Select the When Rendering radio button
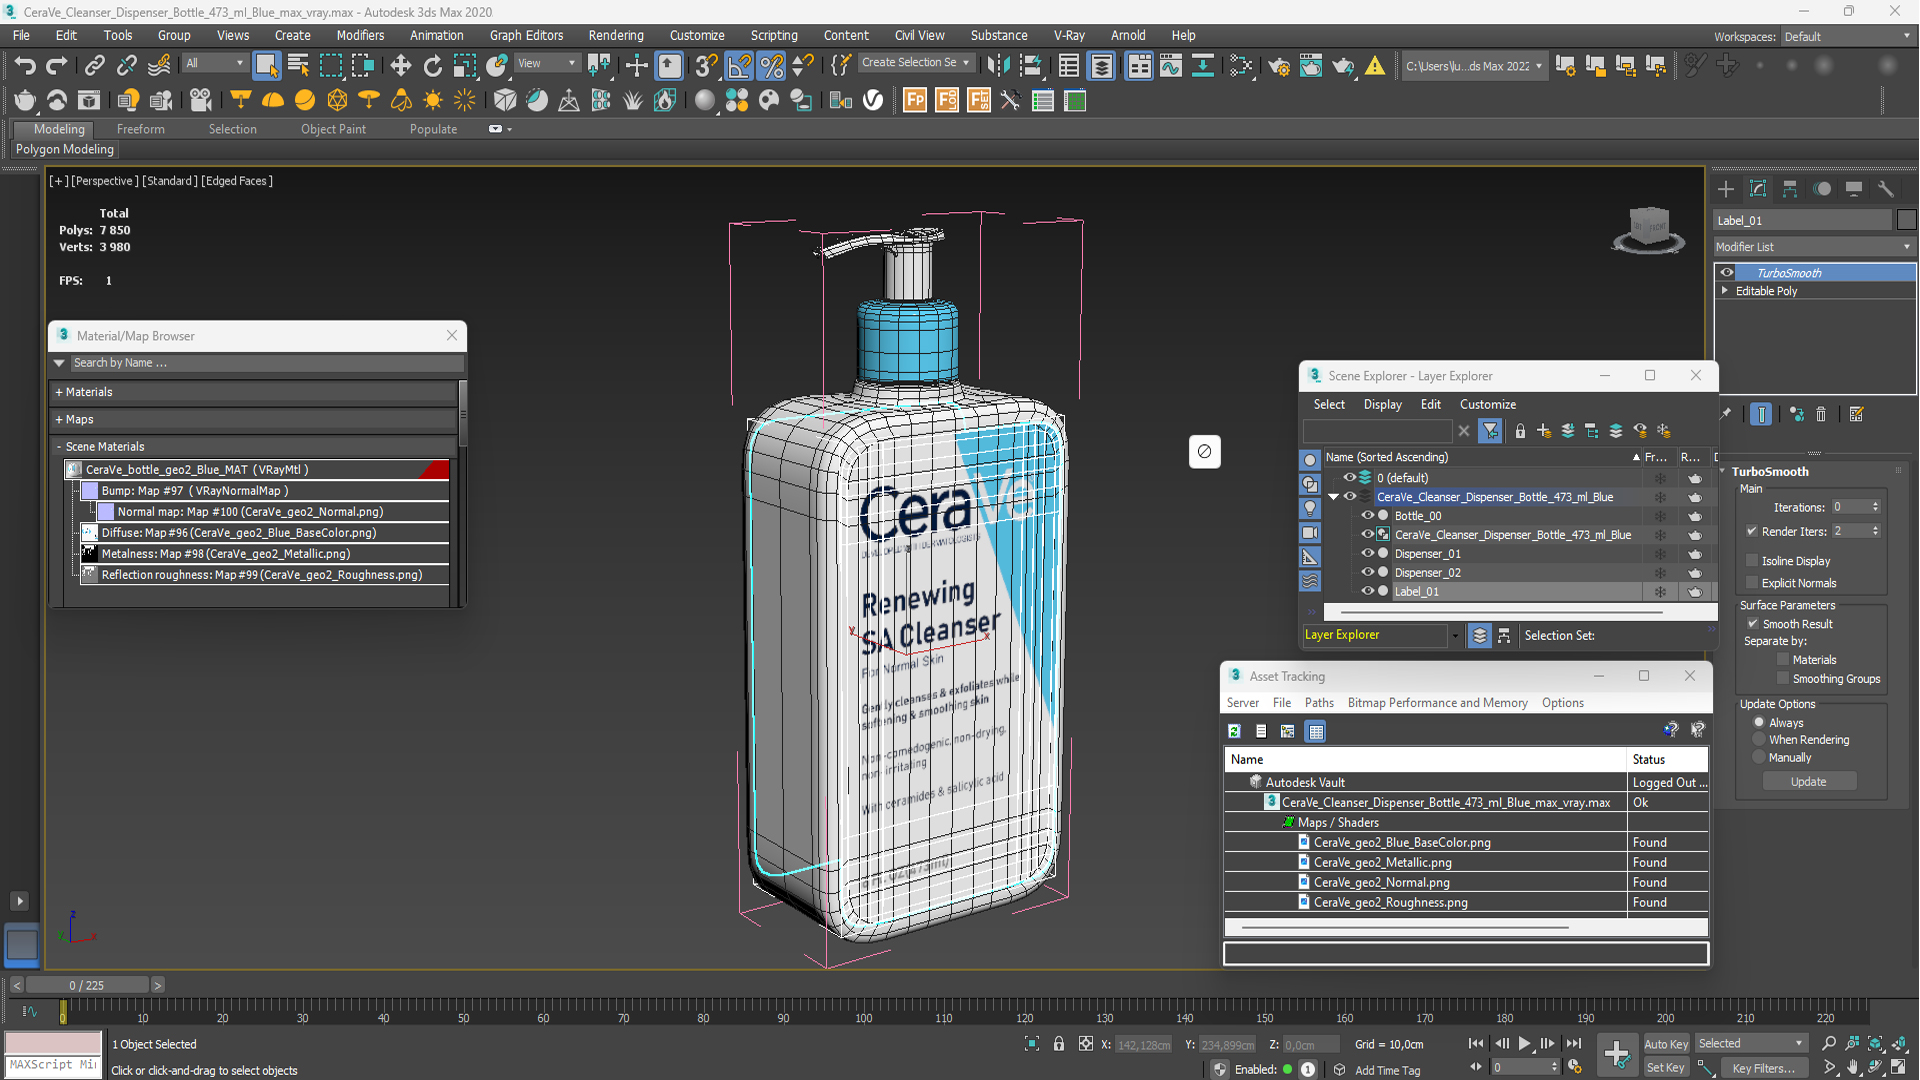Screen dimensions: 1920x1080 click(1759, 740)
